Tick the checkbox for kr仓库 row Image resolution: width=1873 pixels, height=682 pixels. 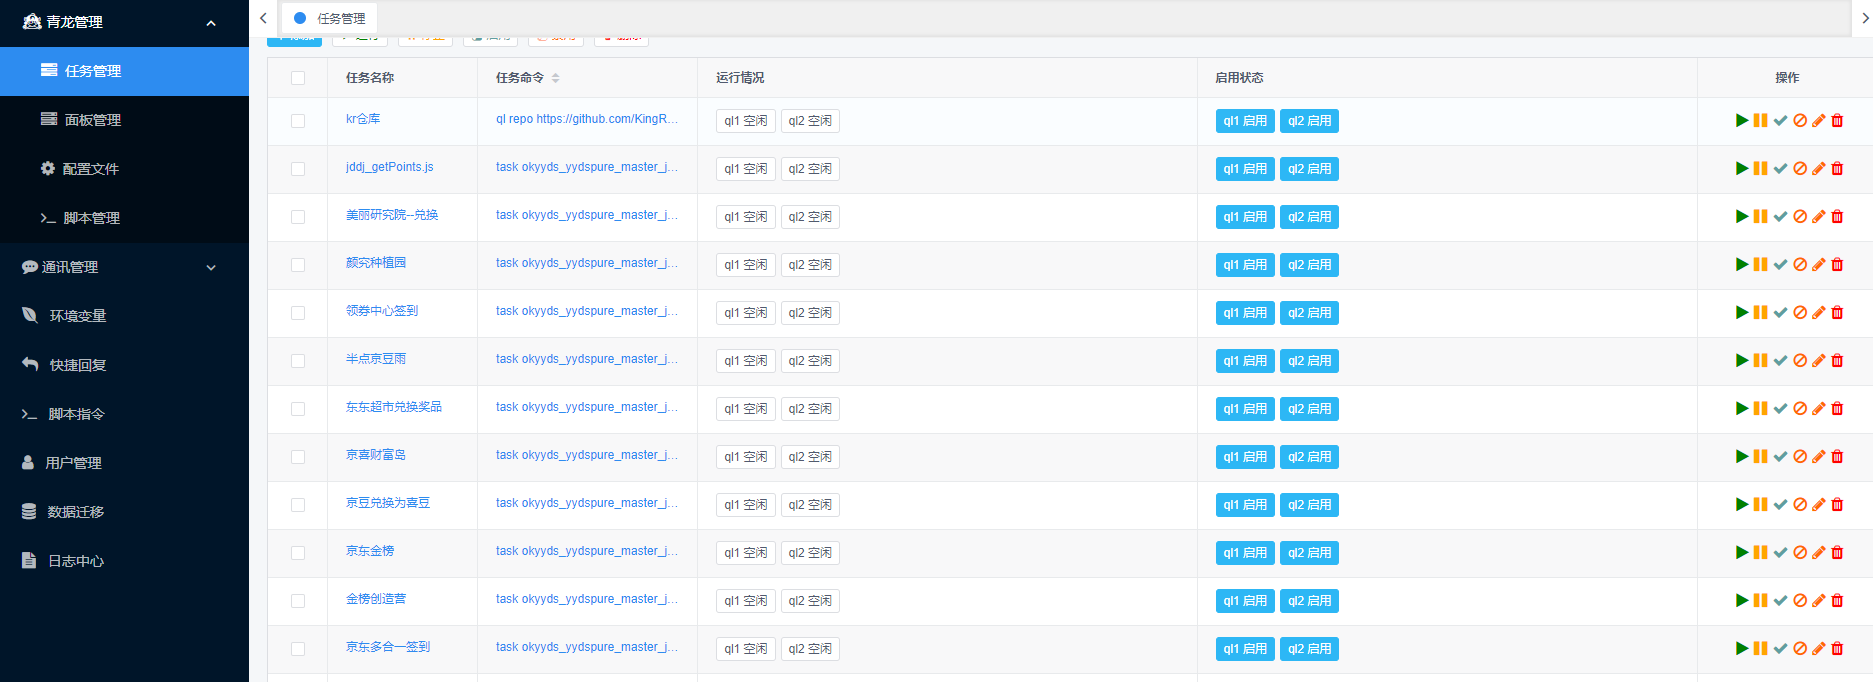(x=298, y=121)
